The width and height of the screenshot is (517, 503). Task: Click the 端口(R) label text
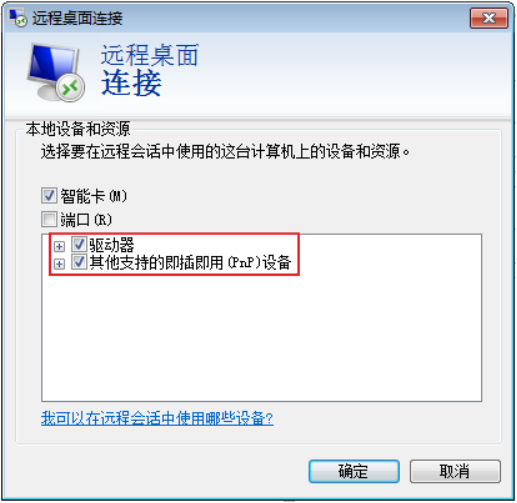(x=86, y=220)
